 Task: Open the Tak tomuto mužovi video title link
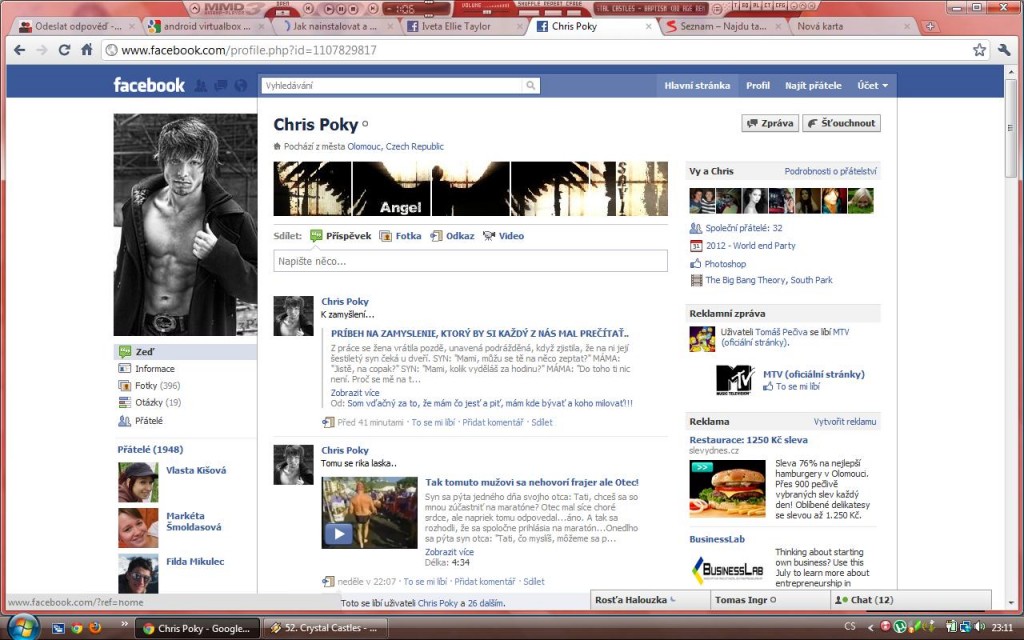(x=532, y=482)
